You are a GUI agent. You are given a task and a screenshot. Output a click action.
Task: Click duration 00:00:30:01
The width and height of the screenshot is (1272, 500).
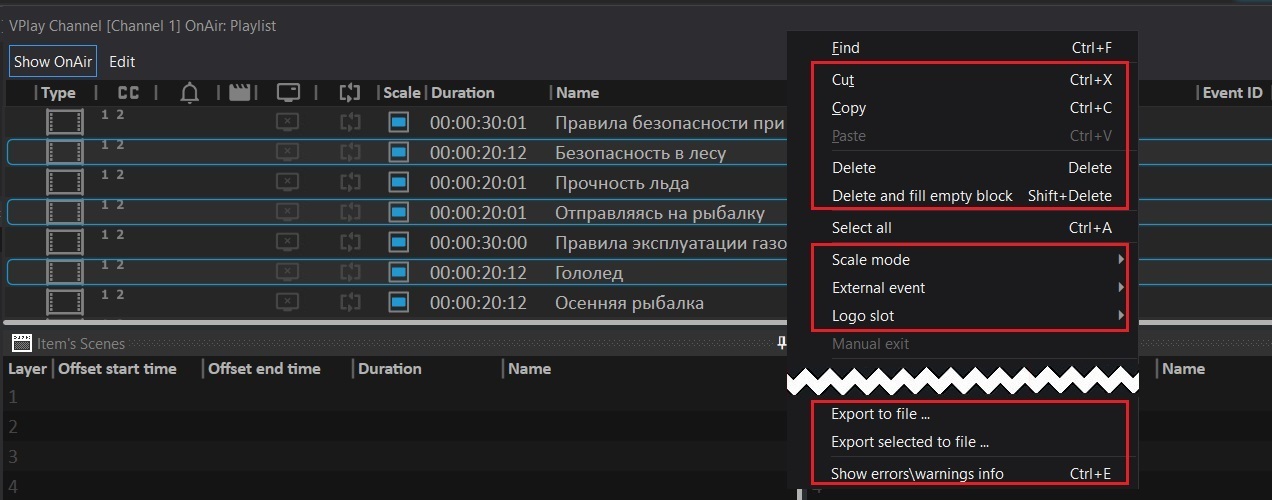[x=479, y=123]
